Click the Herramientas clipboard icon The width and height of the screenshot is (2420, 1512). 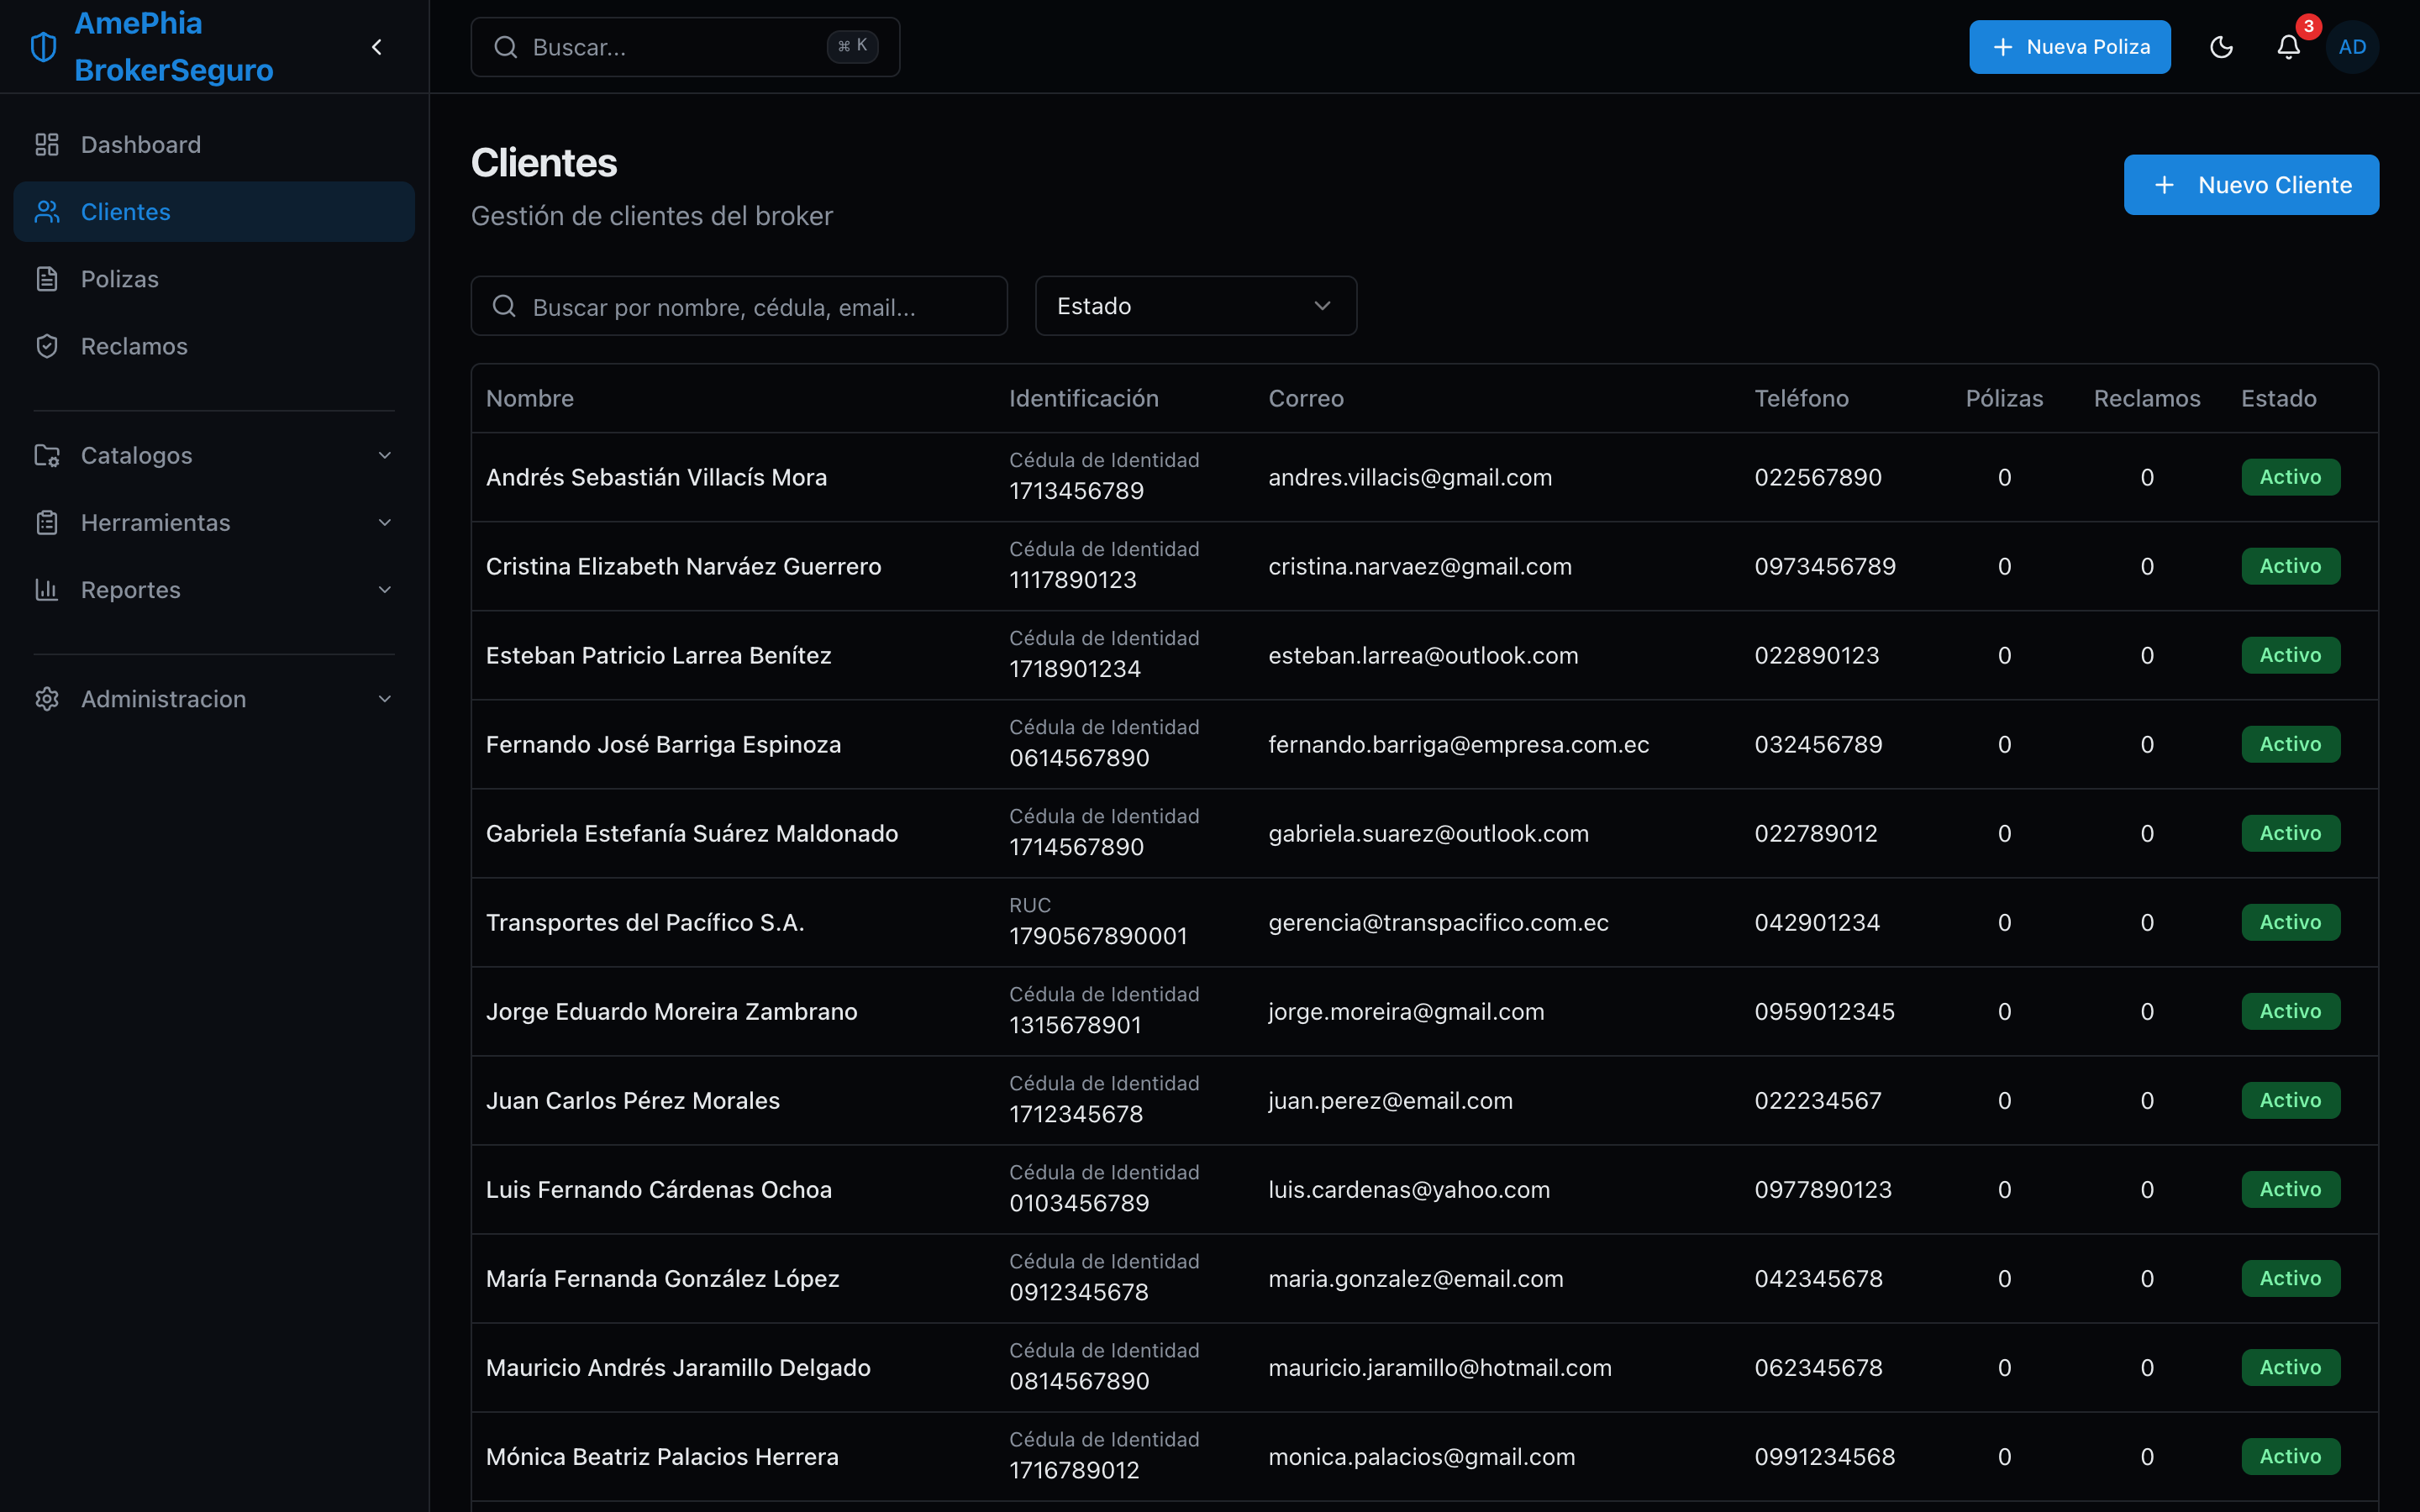coord(47,522)
